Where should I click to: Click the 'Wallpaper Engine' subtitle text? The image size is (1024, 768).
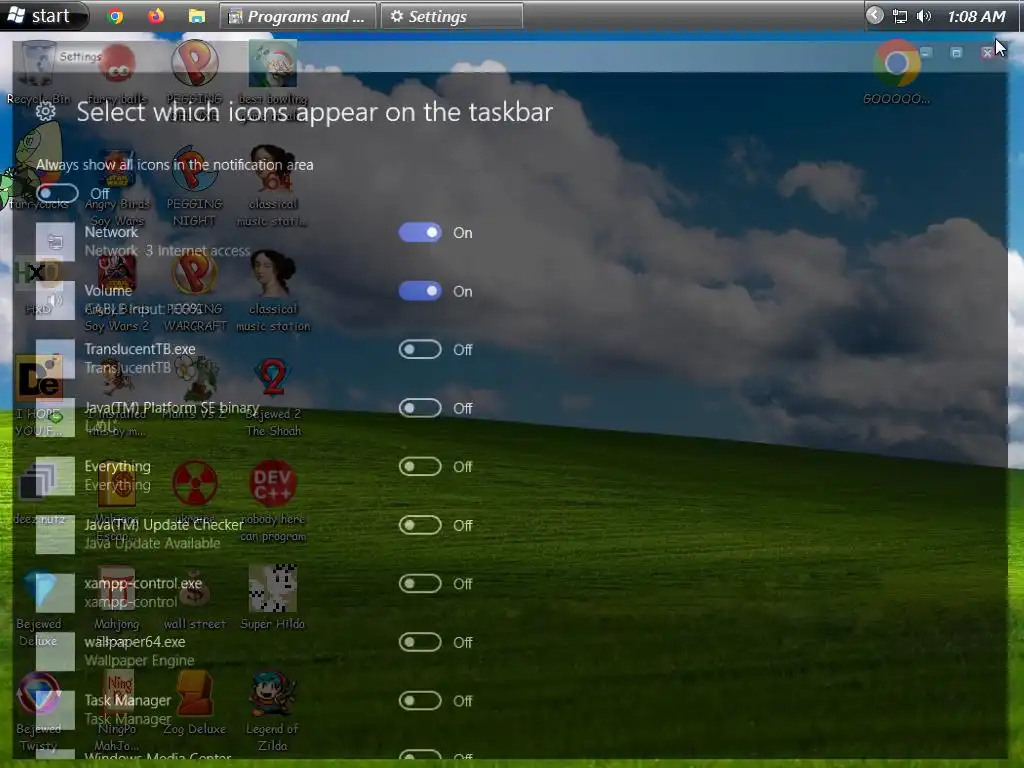tap(139, 660)
